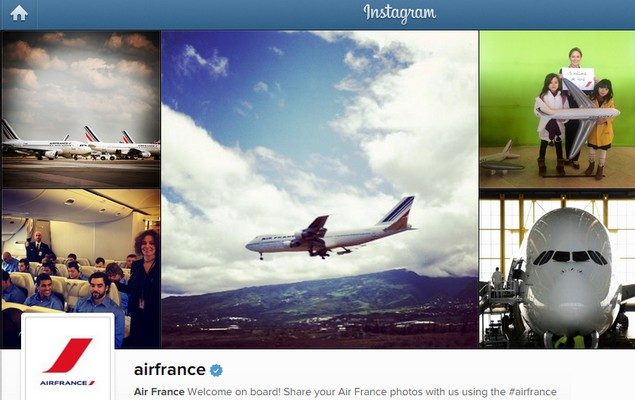Image resolution: width=635 pixels, height=400 pixels.
Task: Go to the Instagram home icon
Action: (19, 13)
